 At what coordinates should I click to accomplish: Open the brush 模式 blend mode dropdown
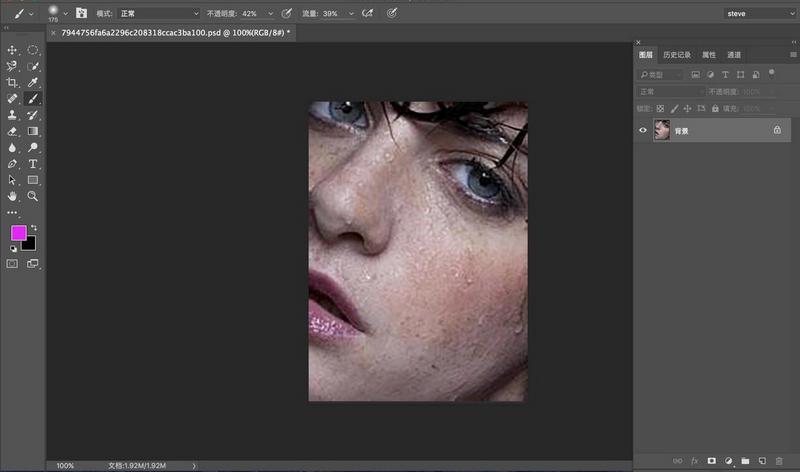[158, 13]
